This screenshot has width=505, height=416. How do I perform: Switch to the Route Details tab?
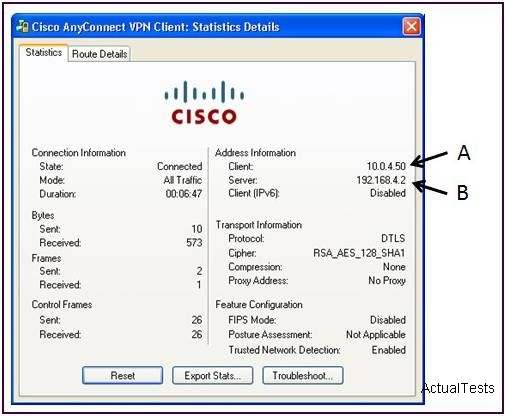pyautogui.click(x=99, y=54)
